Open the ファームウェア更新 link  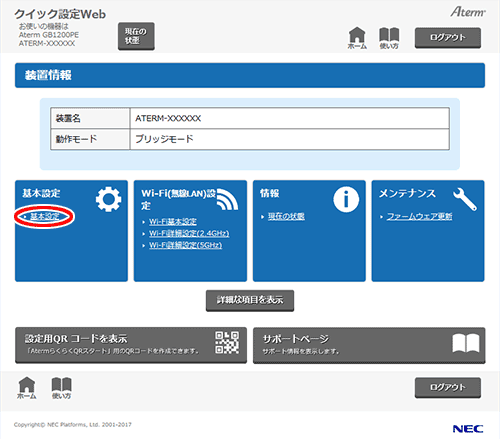point(419,216)
